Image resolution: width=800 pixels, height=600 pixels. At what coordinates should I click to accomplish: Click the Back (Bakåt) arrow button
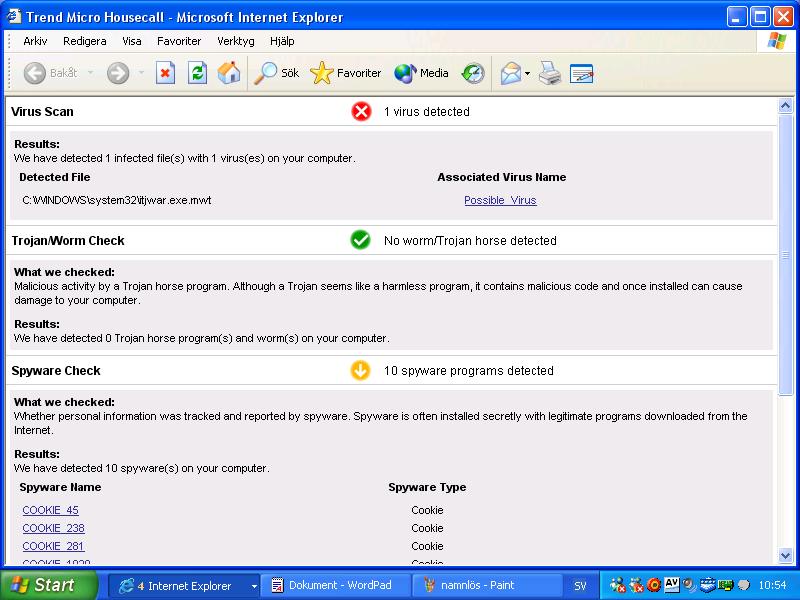coord(35,73)
